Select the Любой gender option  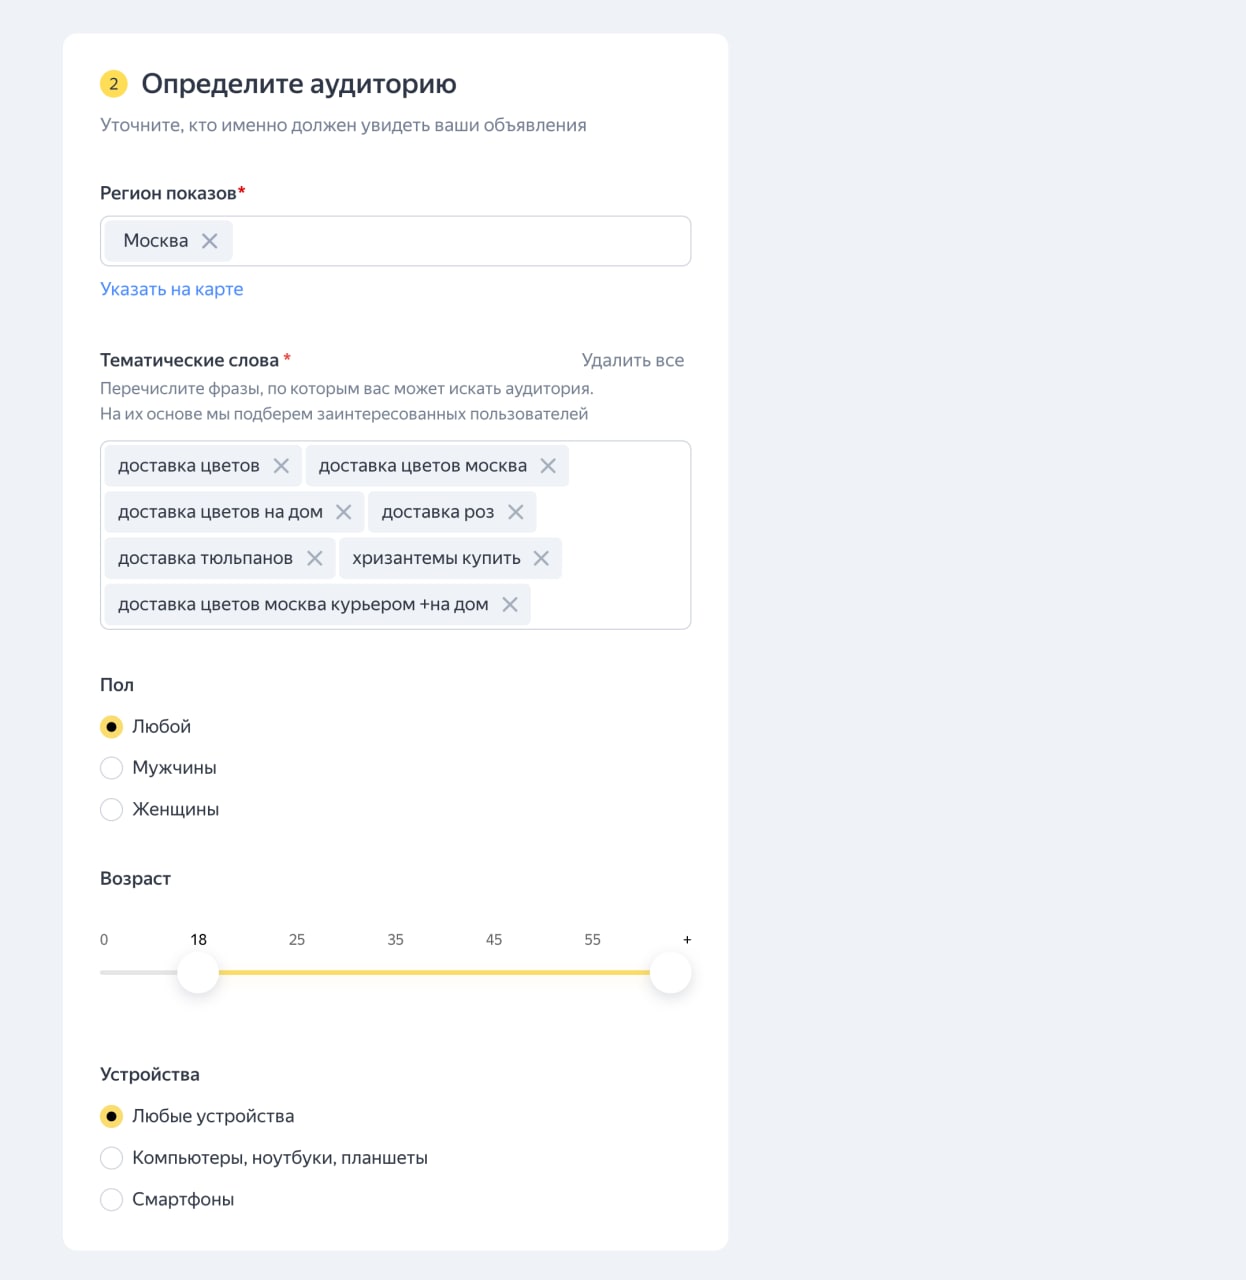[112, 727]
